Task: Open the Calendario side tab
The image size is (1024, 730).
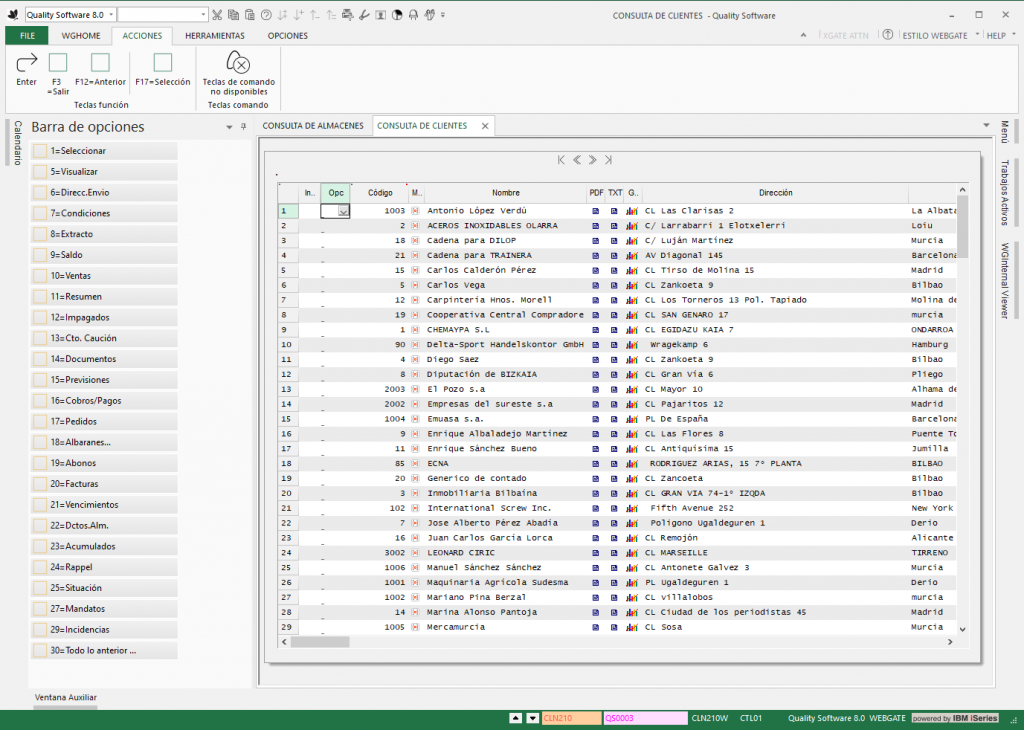Action: (18, 142)
